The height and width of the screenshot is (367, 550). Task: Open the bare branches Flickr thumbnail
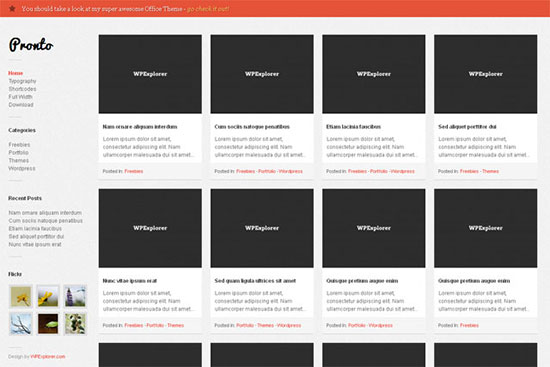tap(21, 323)
